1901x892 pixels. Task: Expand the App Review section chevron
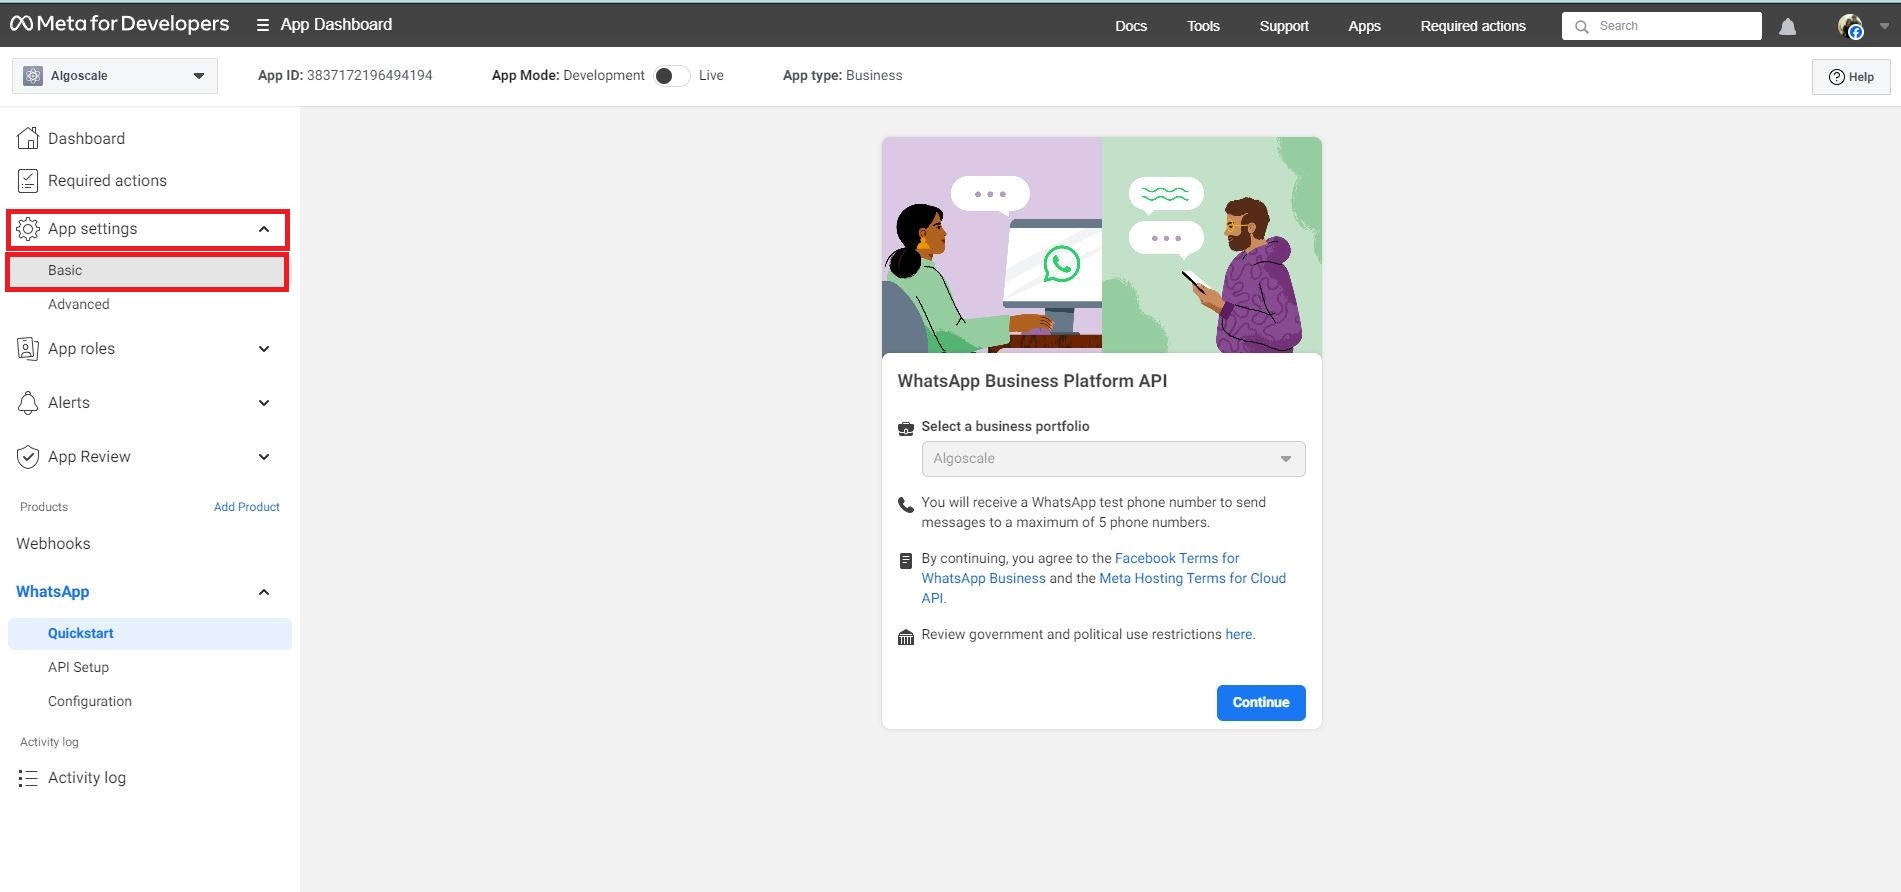pos(264,457)
